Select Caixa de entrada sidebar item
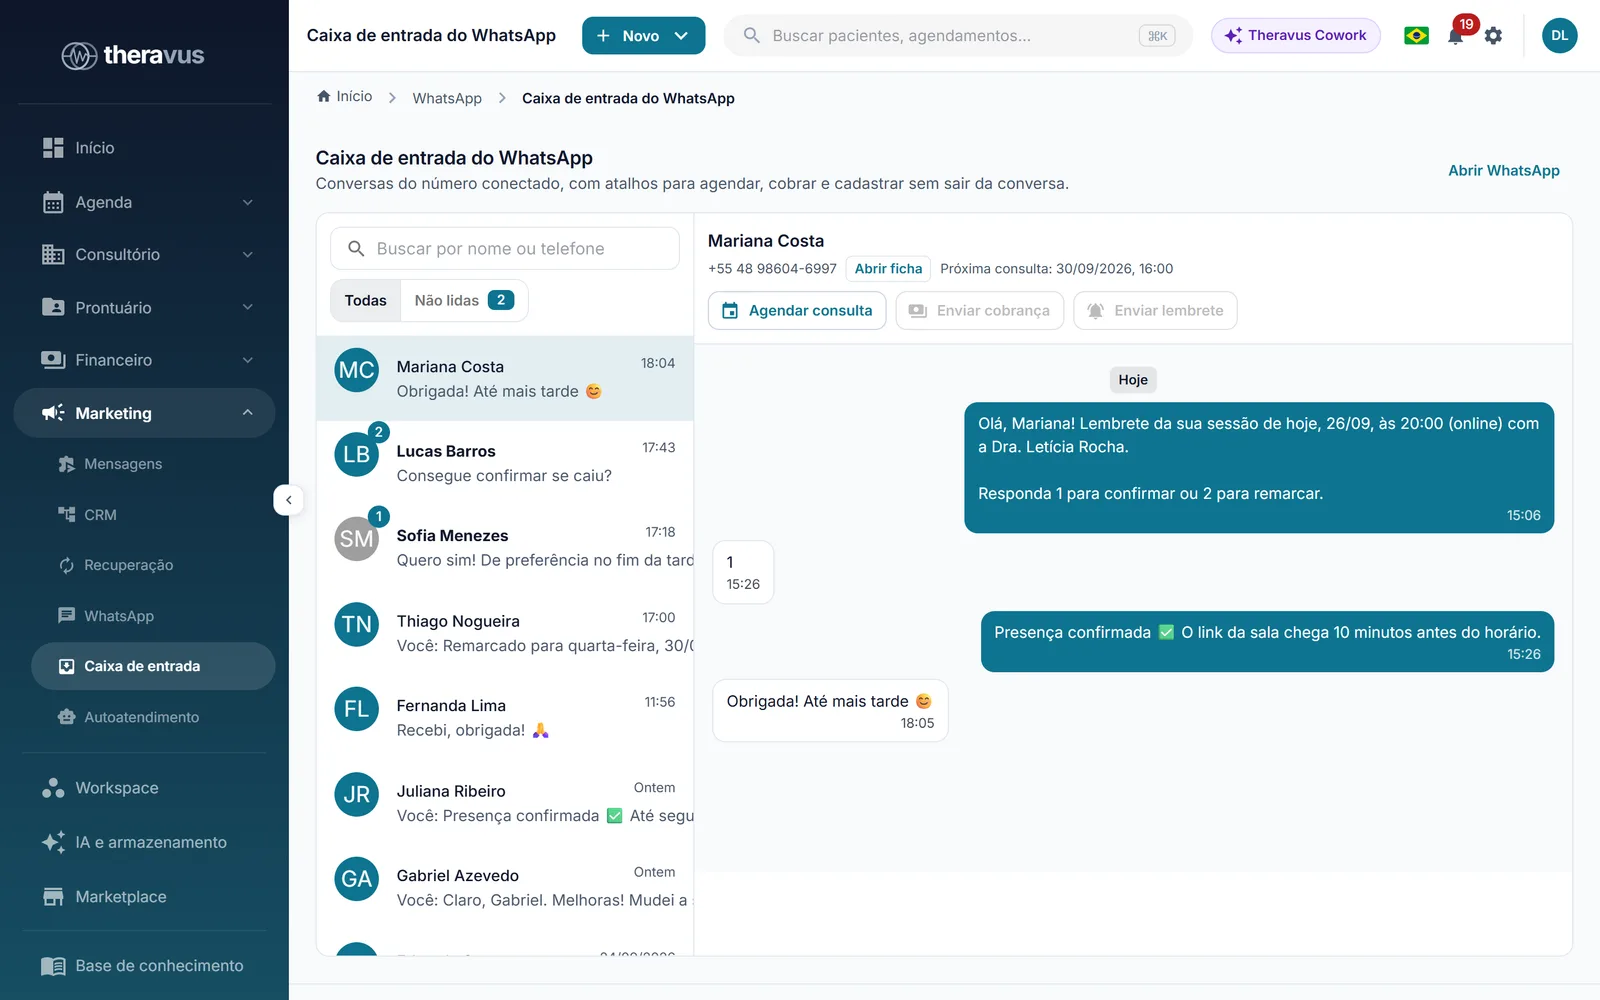Image resolution: width=1600 pixels, height=1000 pixels. 153,666
